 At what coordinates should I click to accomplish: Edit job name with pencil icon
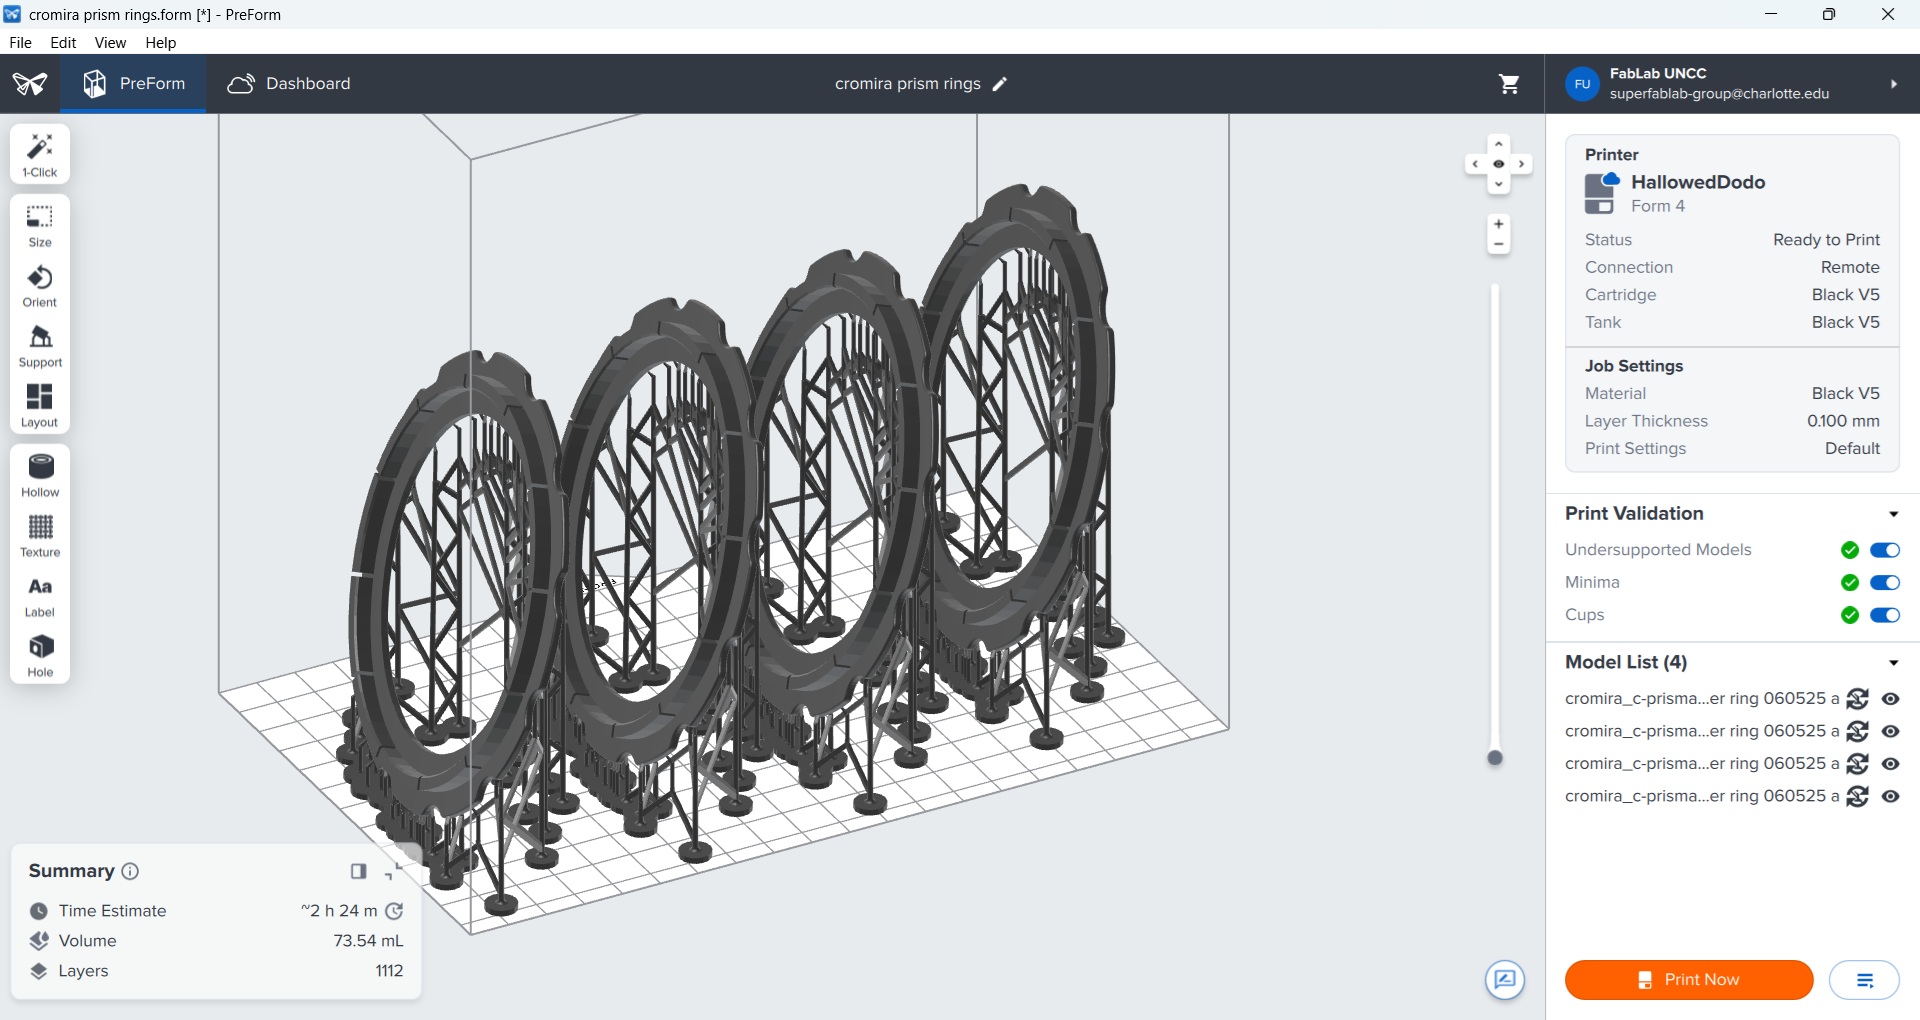pyautogui.click(x=1000, y=84)
